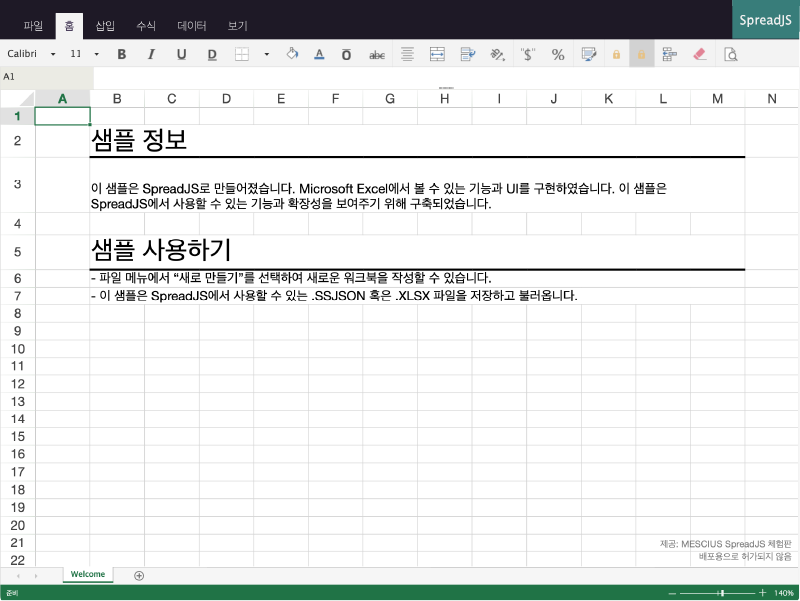
Task: Toggle italic formatting
Action: [x=151, y=54]
